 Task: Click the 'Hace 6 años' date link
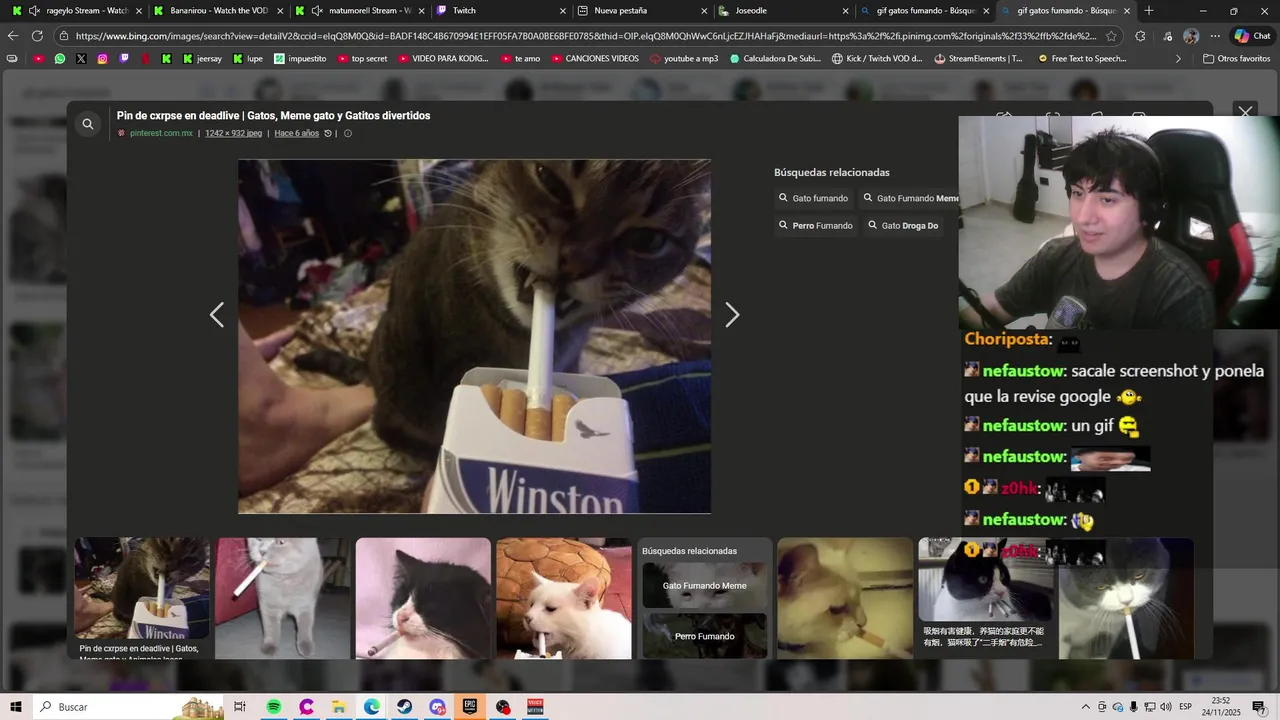(296, 133)
